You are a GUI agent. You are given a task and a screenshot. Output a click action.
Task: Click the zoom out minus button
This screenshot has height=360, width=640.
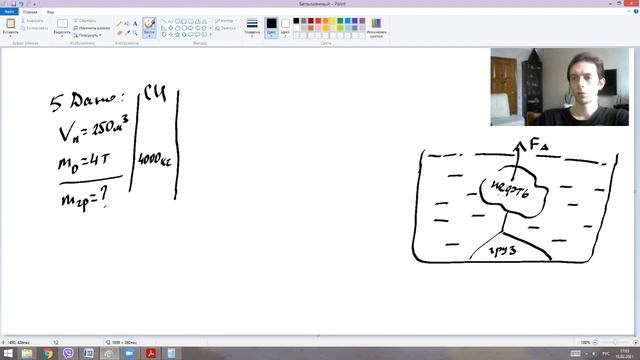595,342
